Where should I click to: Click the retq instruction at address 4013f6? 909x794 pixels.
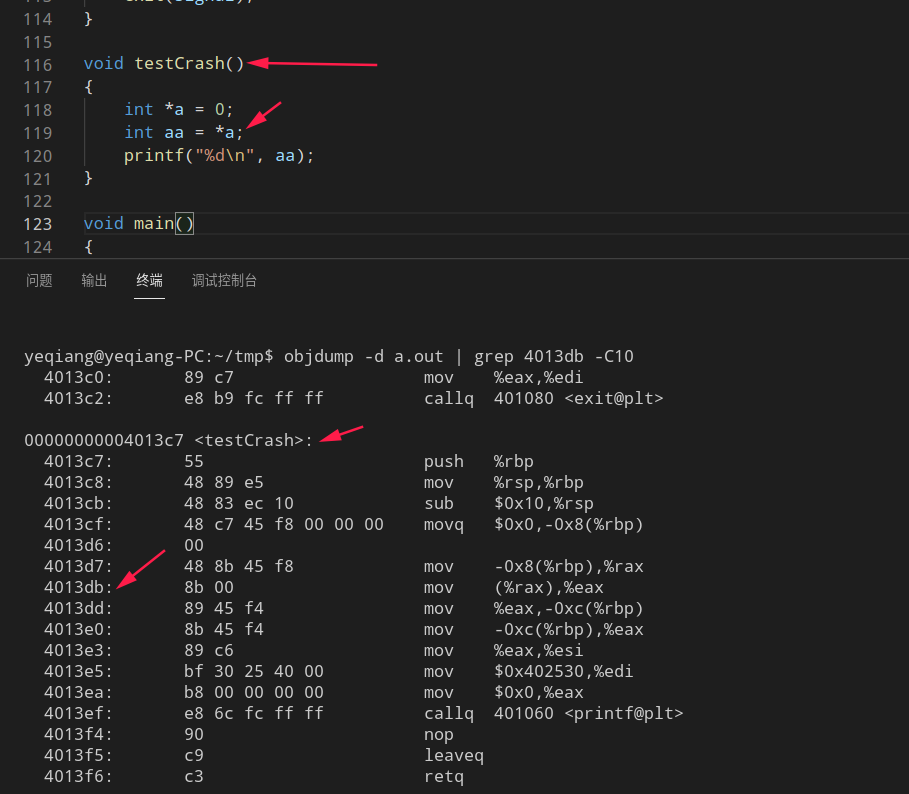pos(443,776)
